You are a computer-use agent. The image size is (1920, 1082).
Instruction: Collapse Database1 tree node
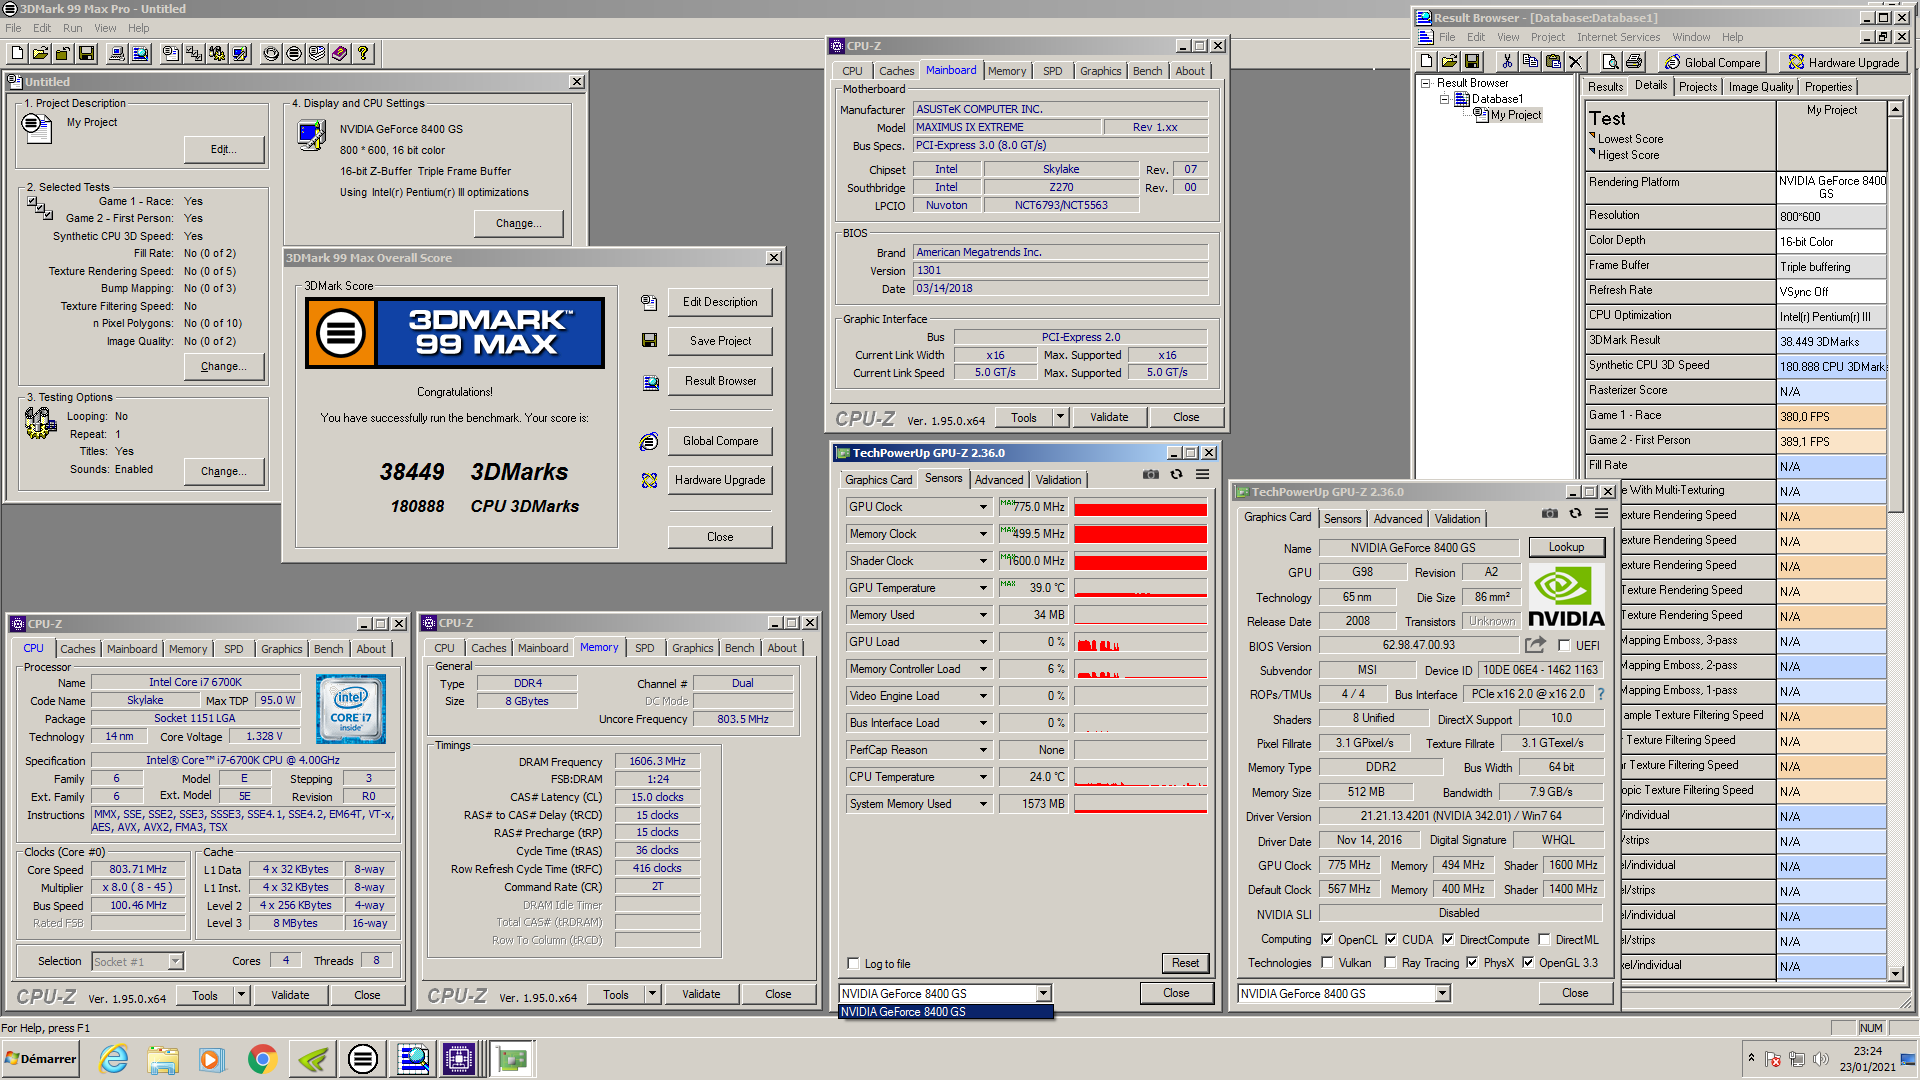click(1444, 99)
